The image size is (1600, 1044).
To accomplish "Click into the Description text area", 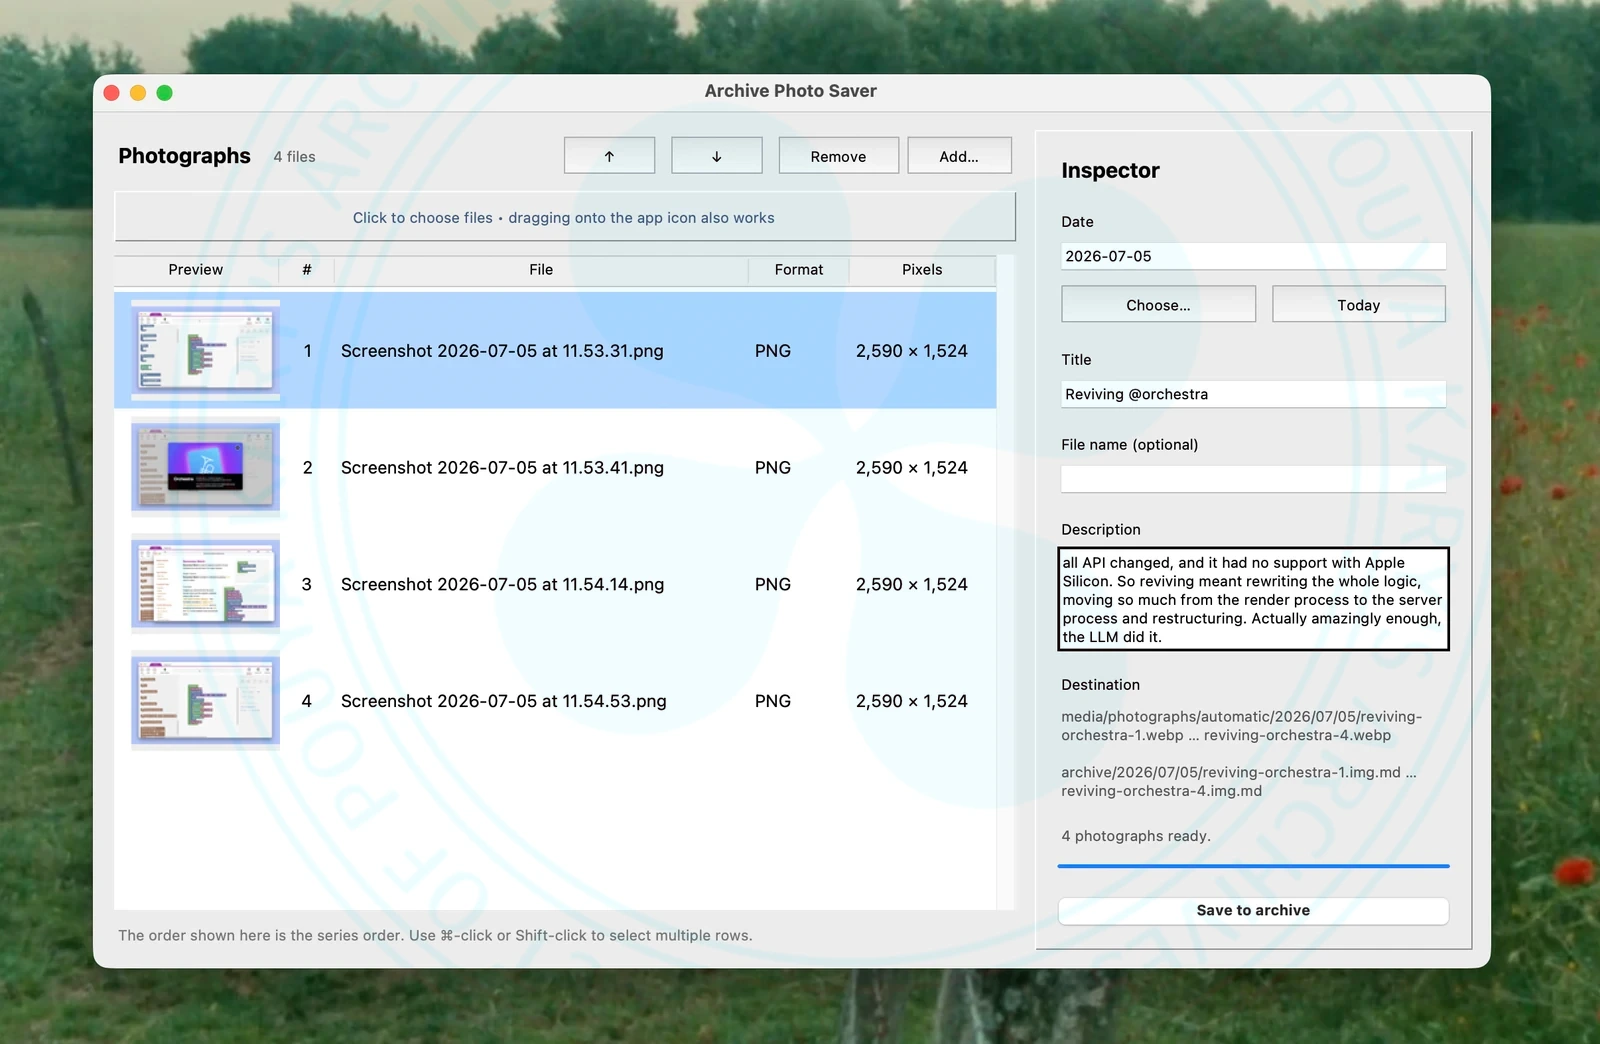I will [x=1253, y=599].
